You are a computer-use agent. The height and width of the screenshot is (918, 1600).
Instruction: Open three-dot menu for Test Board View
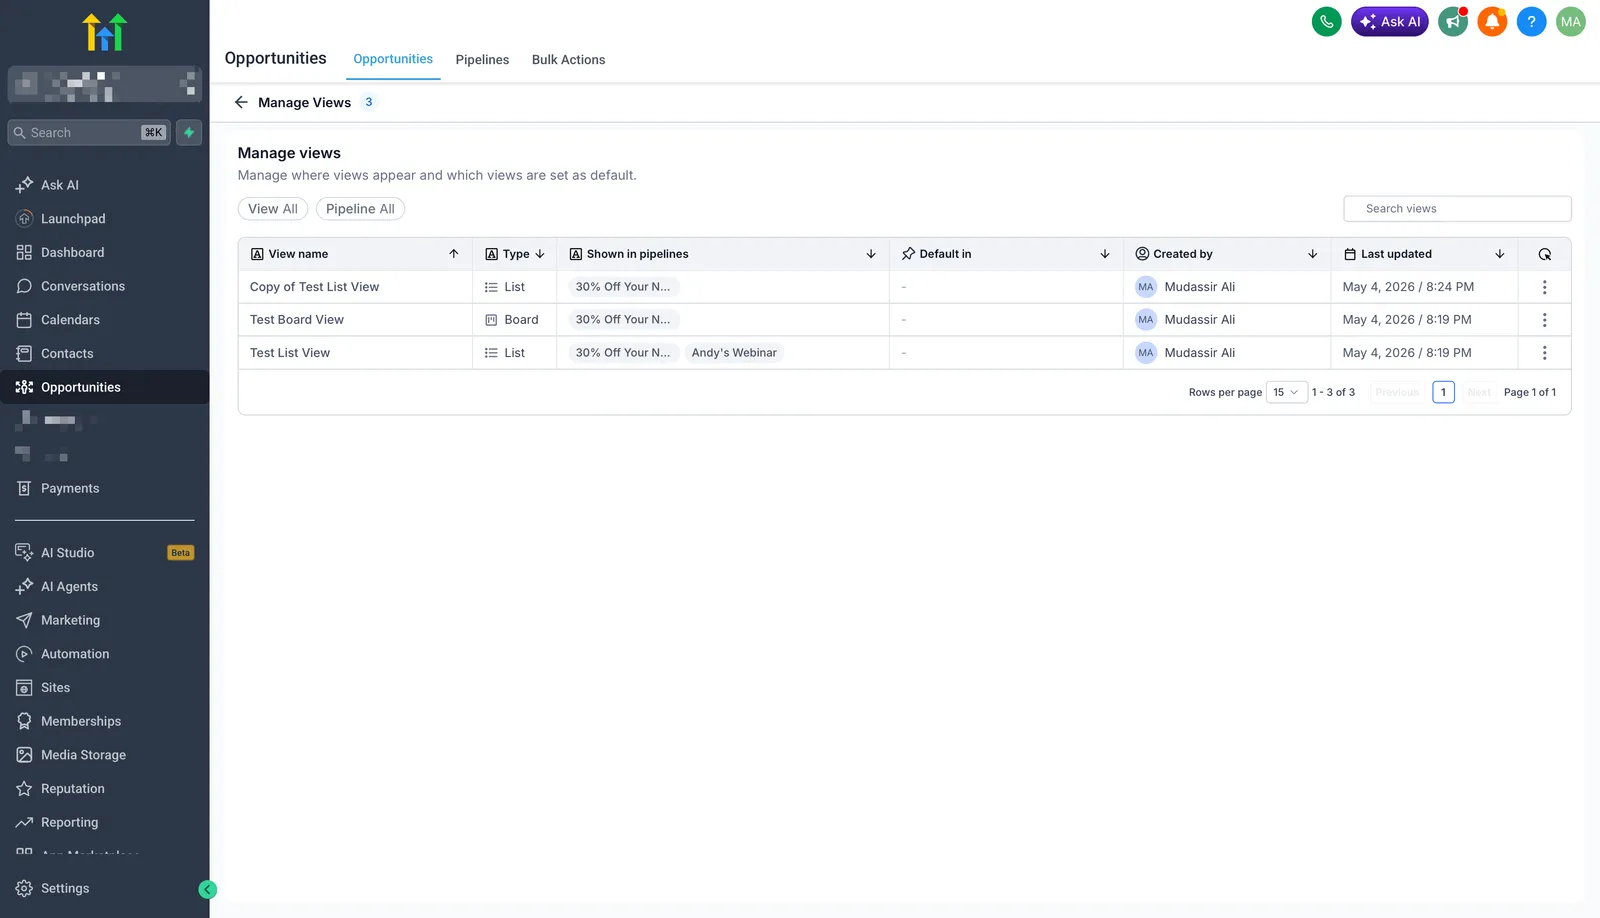point(1544,320)
